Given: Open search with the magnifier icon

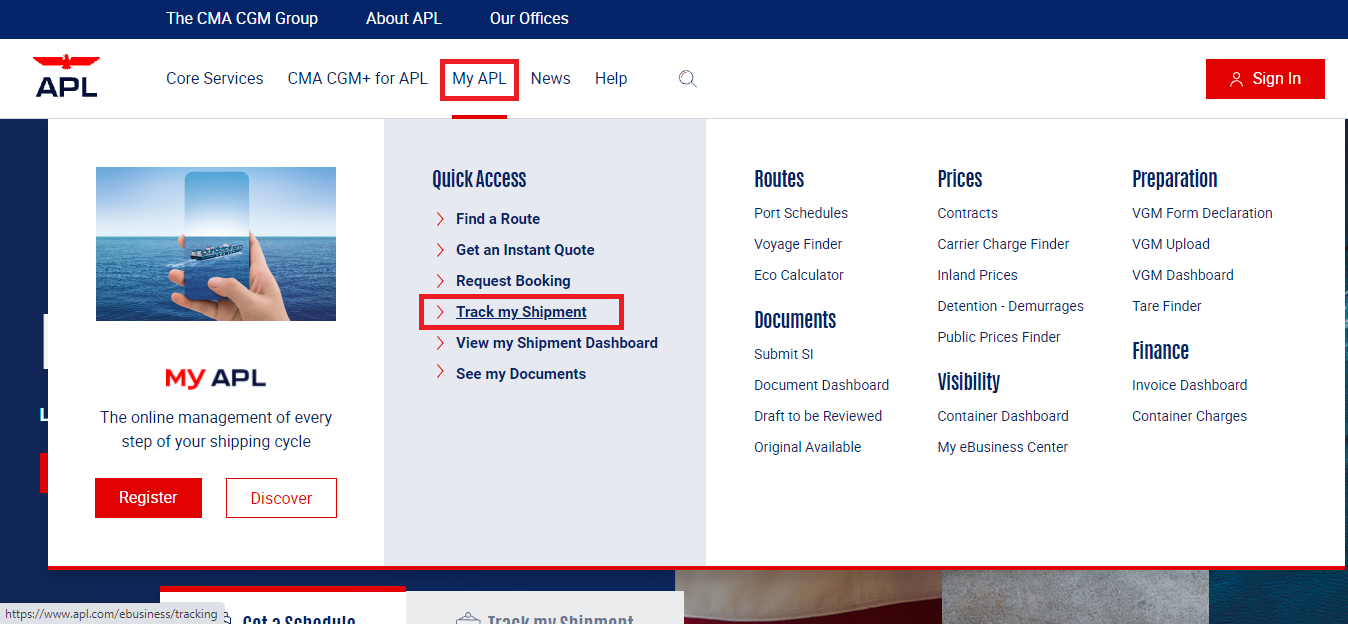Looking at the screenshot, I should coord(687,79).
